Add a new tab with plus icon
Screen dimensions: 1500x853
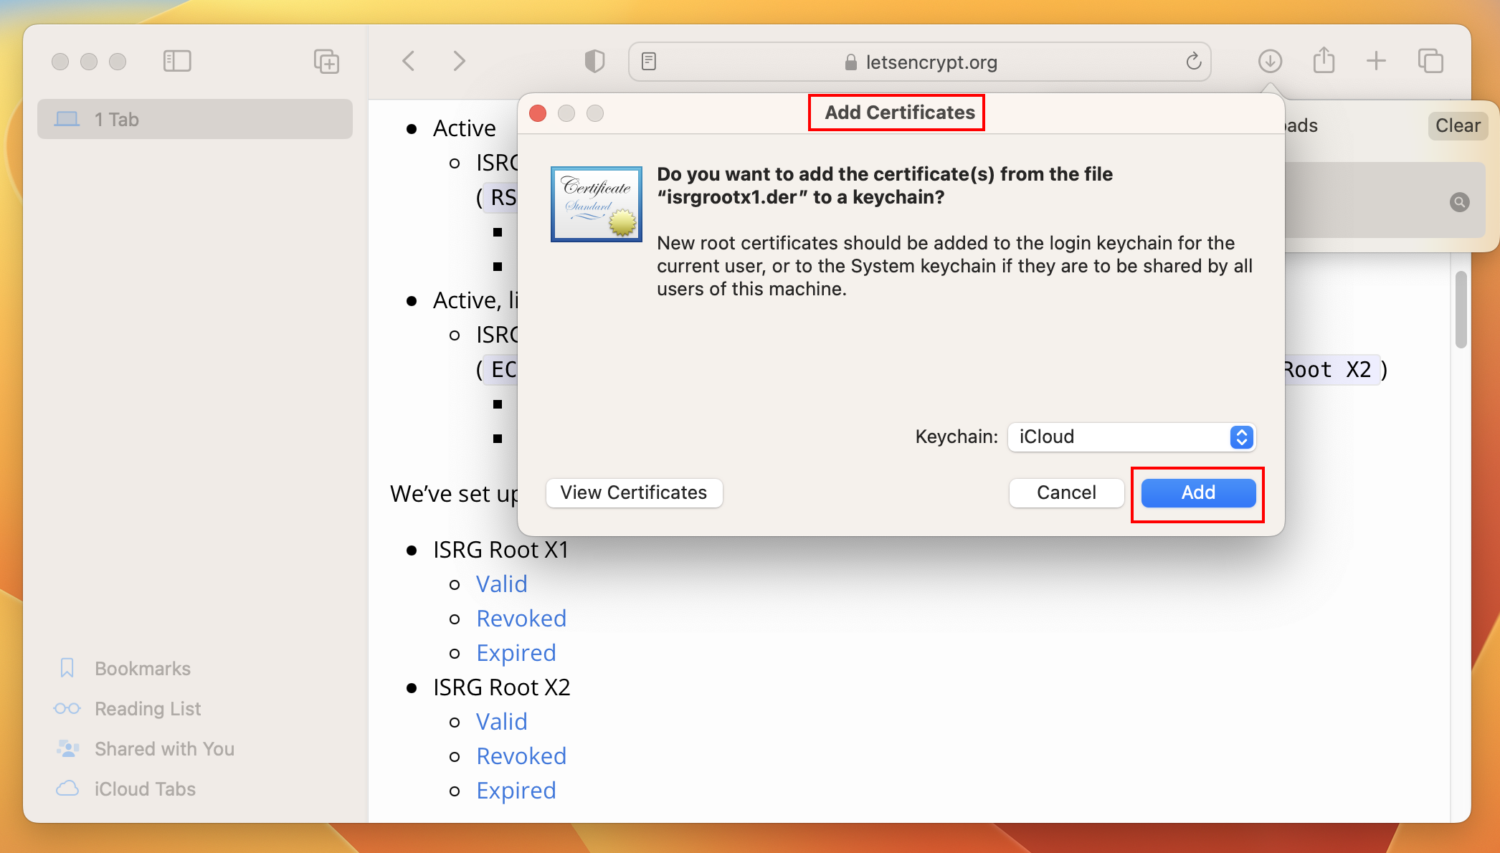1376,61
